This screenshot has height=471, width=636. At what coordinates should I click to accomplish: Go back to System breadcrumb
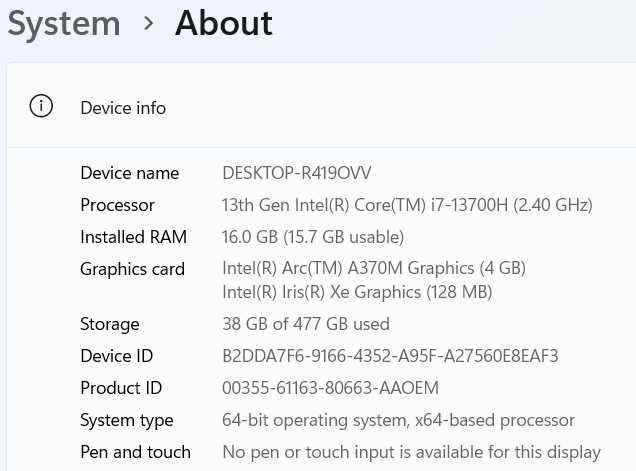click(x=64, y=24)
